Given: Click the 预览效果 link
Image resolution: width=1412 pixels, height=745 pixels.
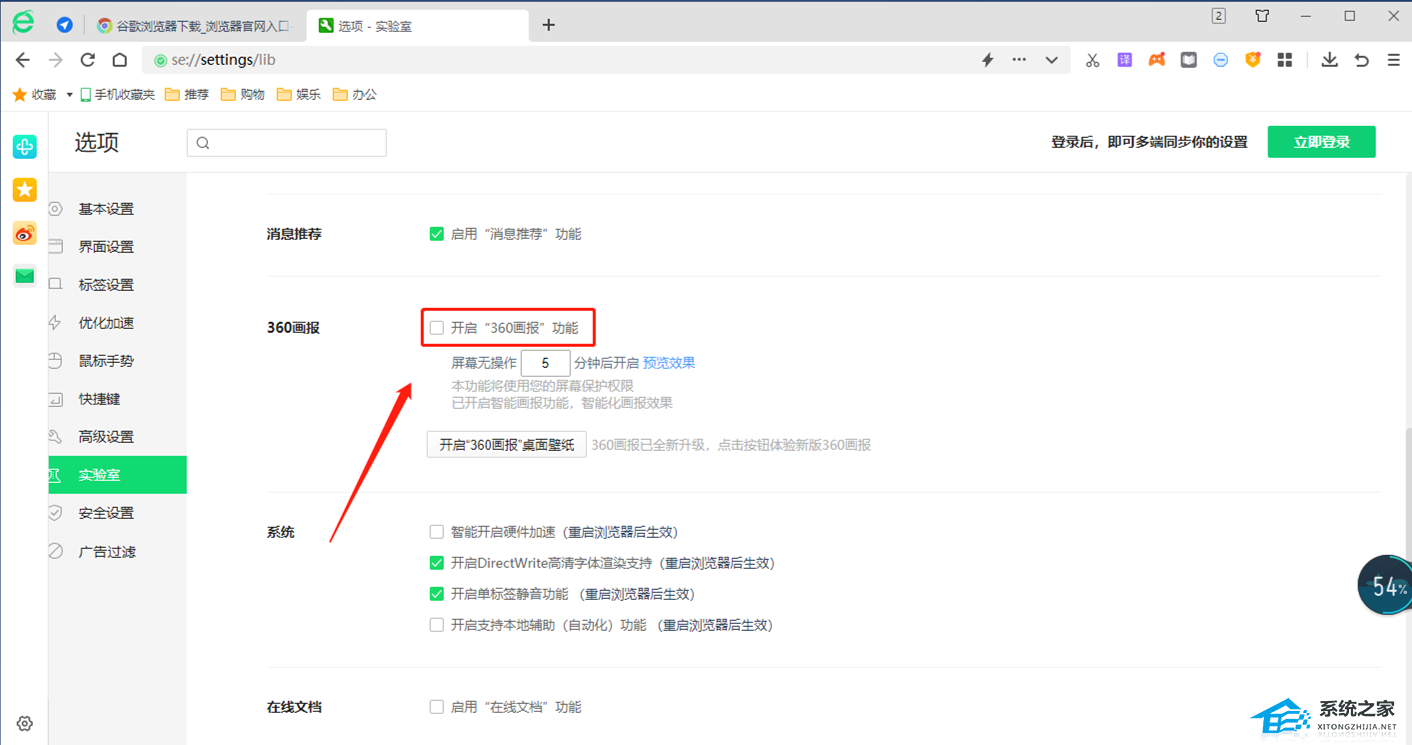Looking at the screenshot, I should point(669,363).
